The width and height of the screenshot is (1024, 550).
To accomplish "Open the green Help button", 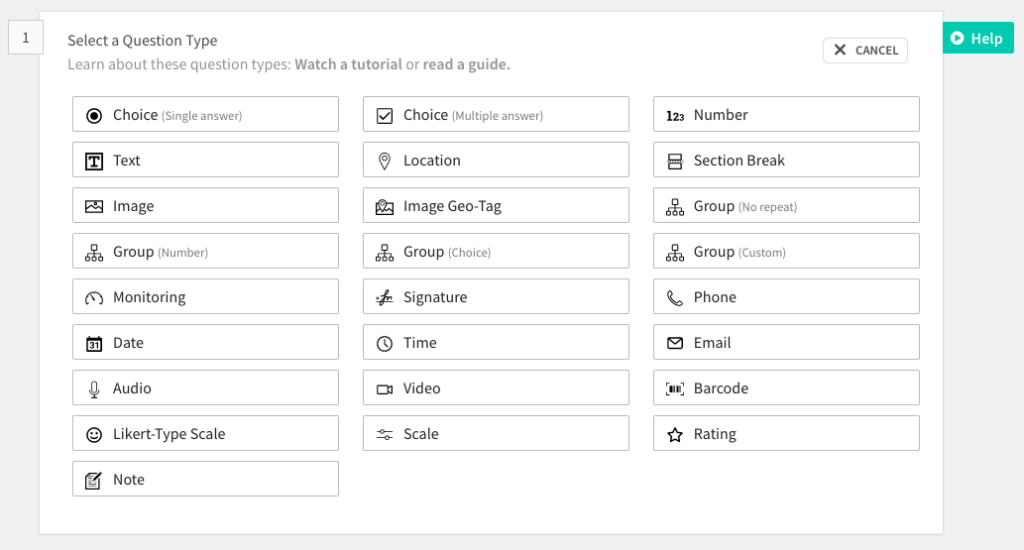I will (978, 38).
